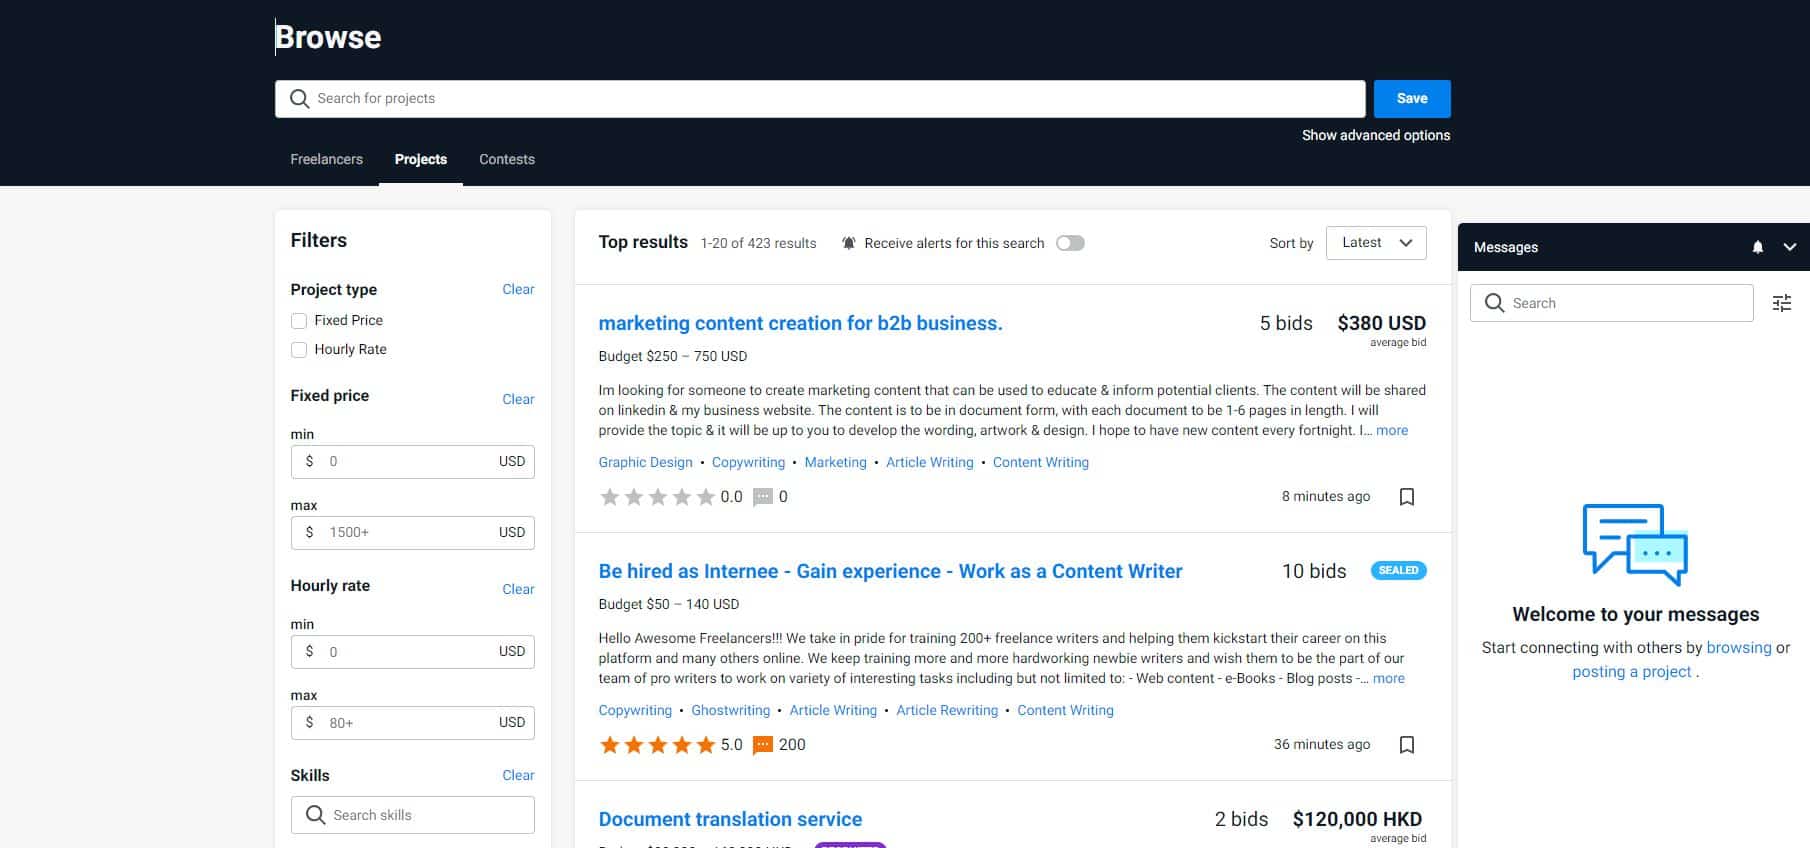Screen dimensions: 1810x848
Task: Focus the Search skills input
Action: coord(412,815)
